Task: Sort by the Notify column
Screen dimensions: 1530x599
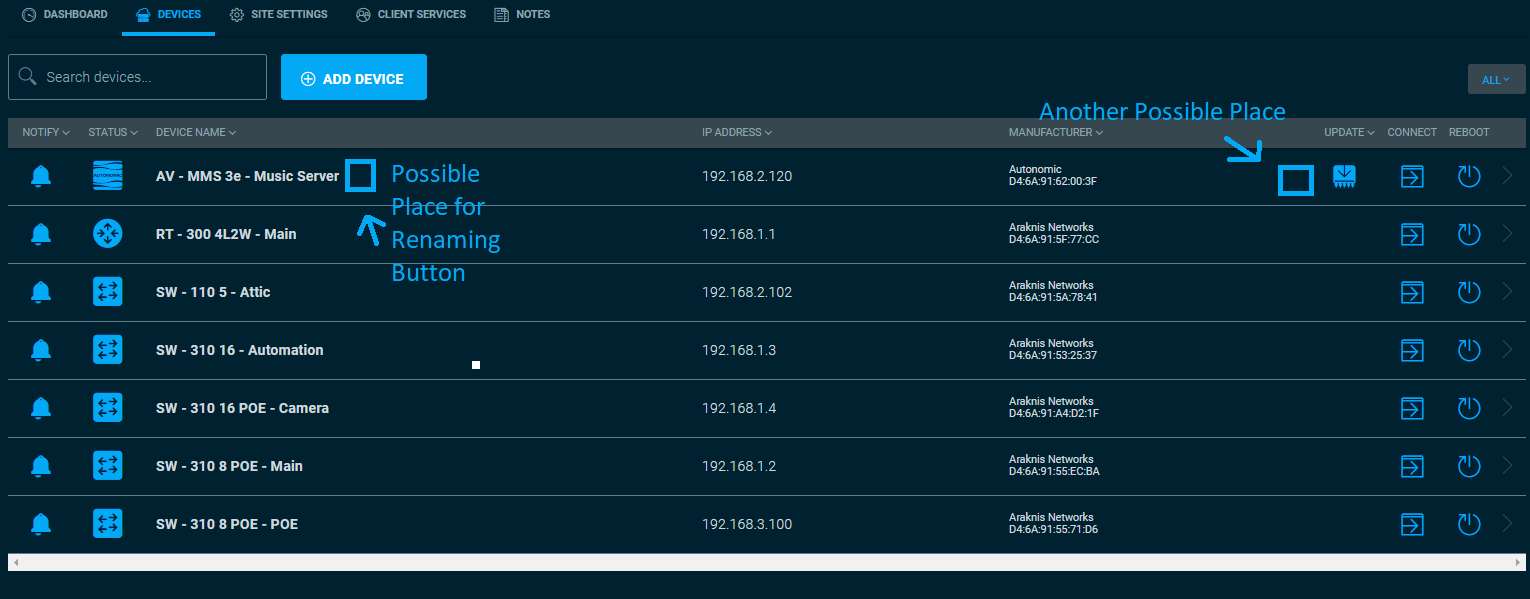Action: tap(46, 132)
